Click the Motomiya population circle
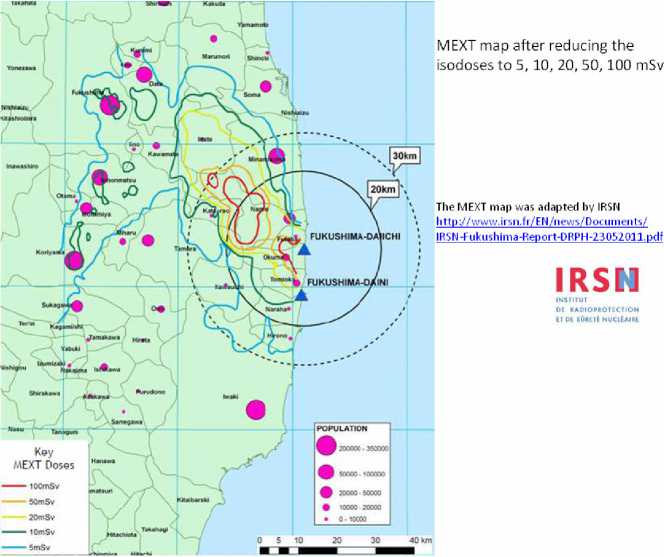This screenshot has width=664, height=557. coord(86,208)
